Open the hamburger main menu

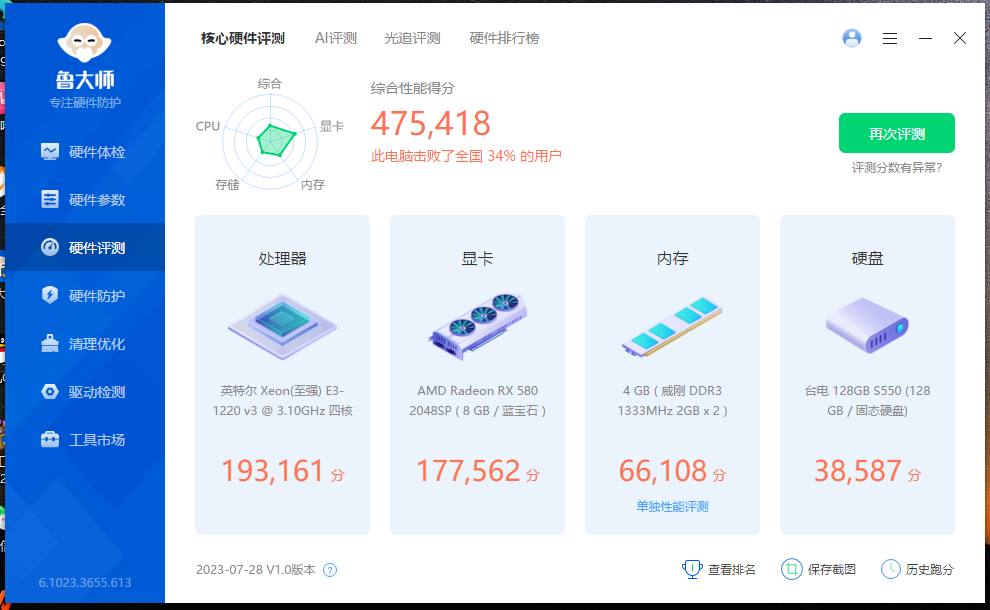tap(890, 38)
